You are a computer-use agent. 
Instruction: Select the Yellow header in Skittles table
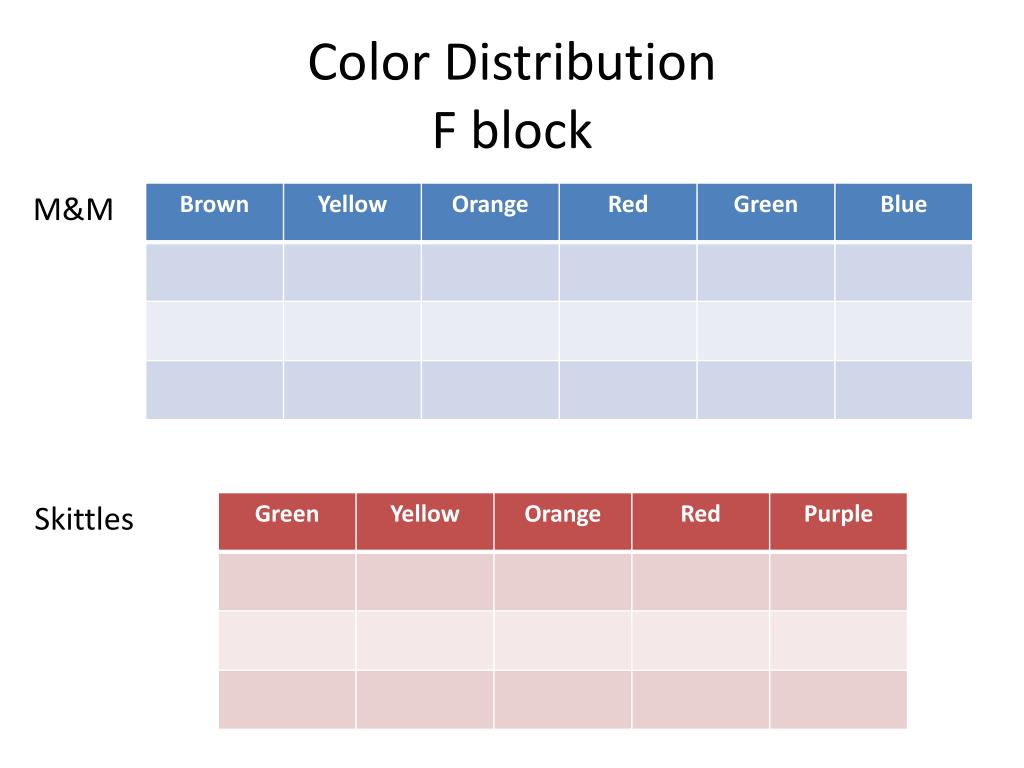coord(424,514)
